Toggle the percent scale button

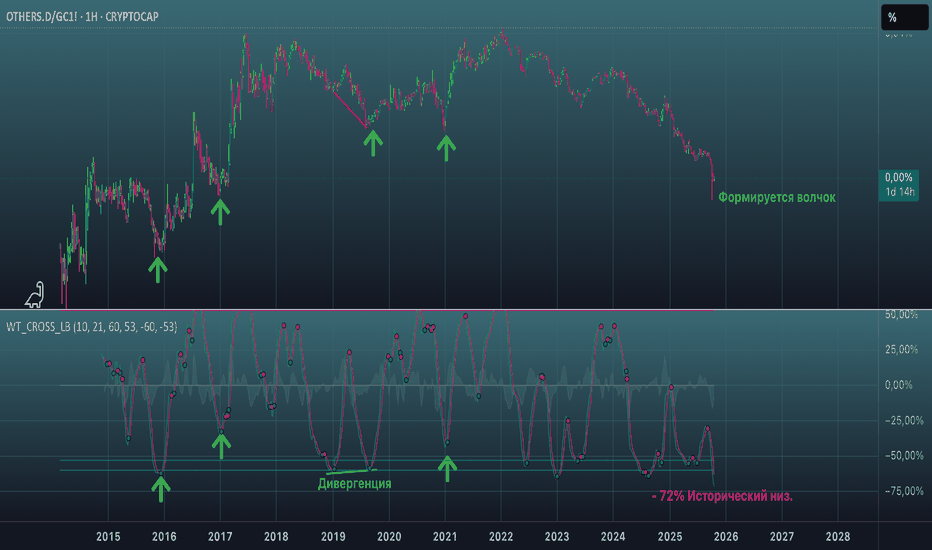point(904,17)
